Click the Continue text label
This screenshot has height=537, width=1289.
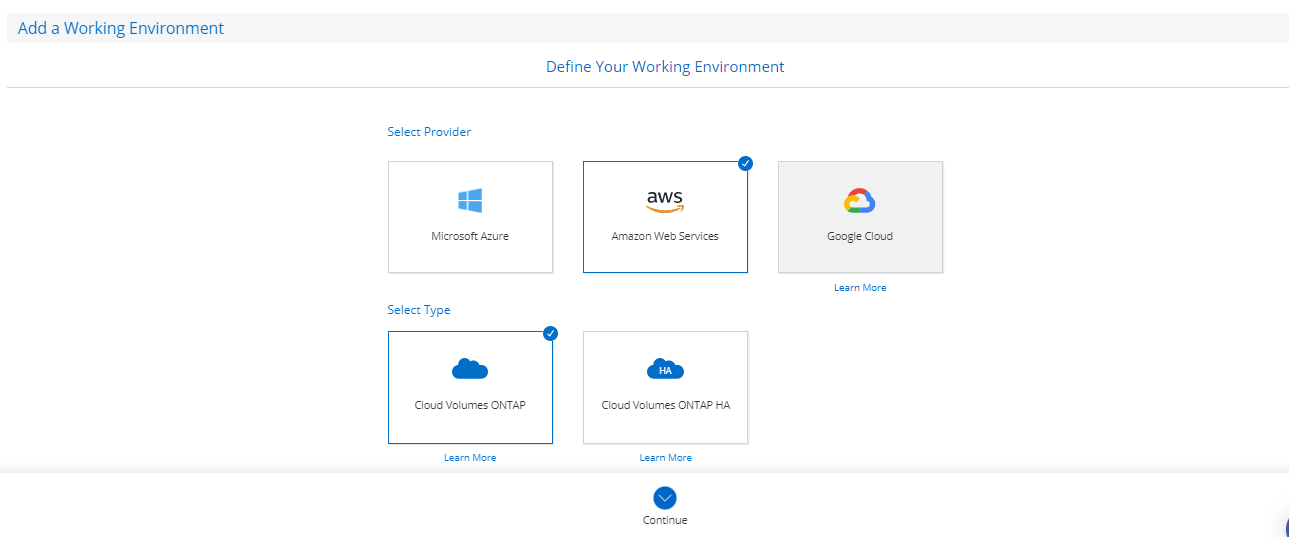tap(665, 520)
